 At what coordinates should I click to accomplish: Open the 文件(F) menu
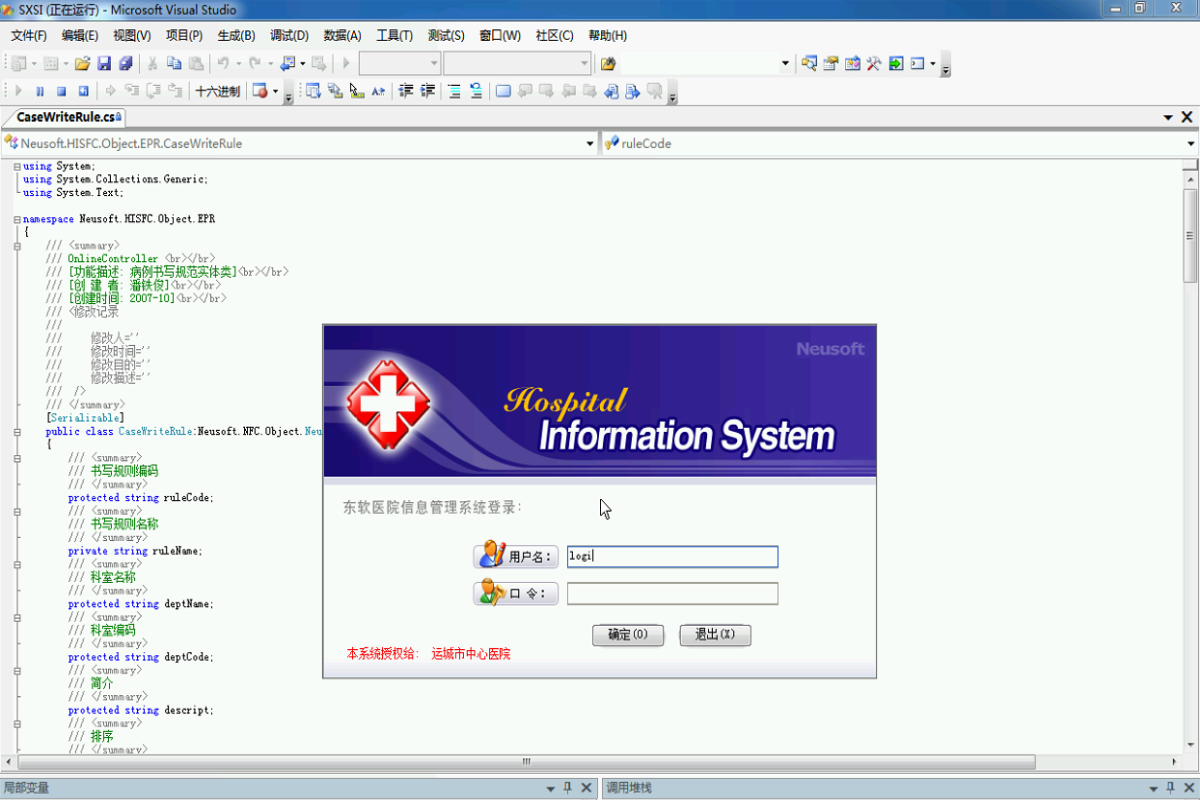pyautogui.click(x=28, y=35)
